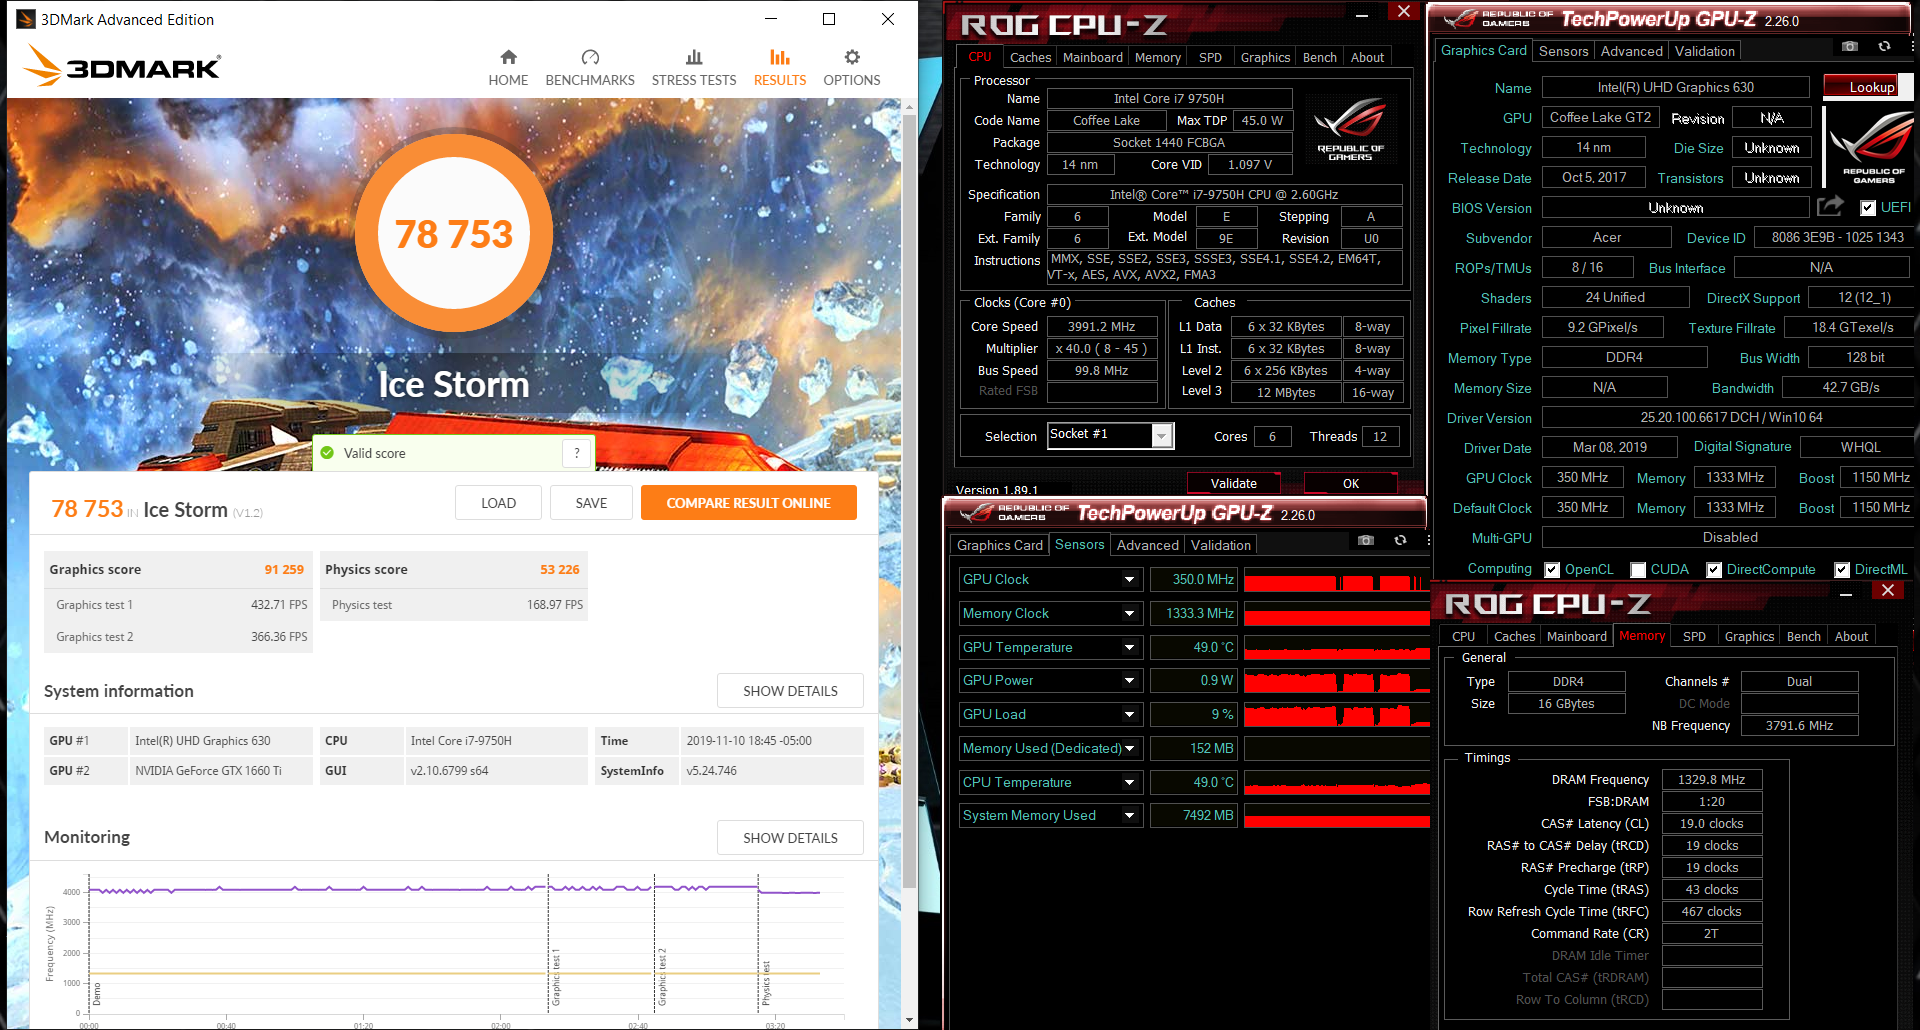Click the GPU name field Intel(R) UHD Graphics 630

(1675, 87)
